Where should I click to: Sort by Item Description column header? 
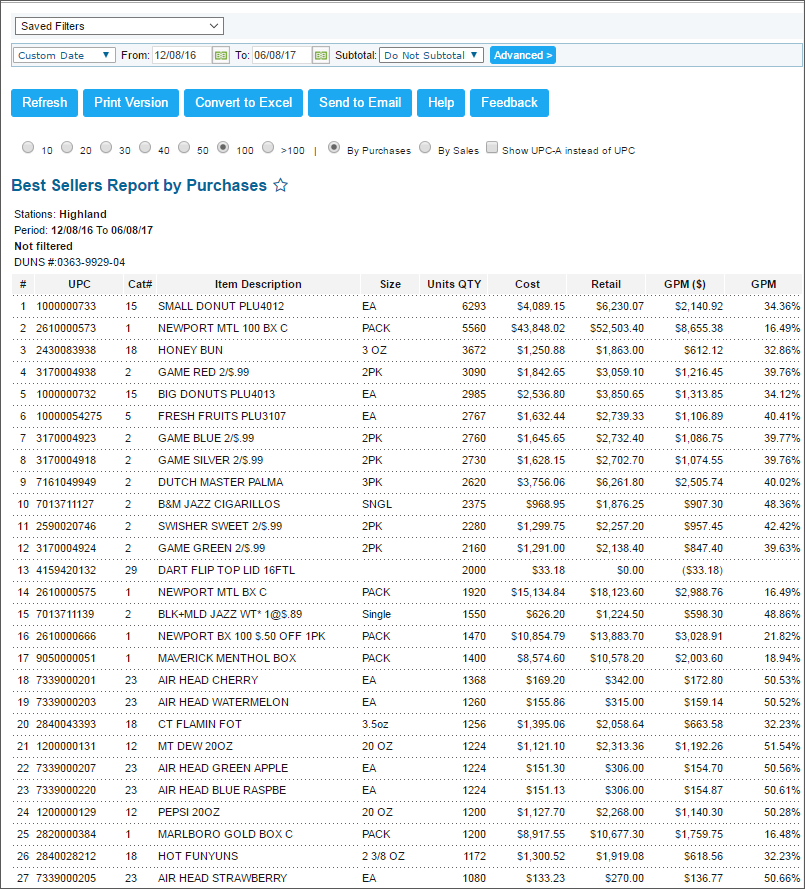[x=258, y=285]
